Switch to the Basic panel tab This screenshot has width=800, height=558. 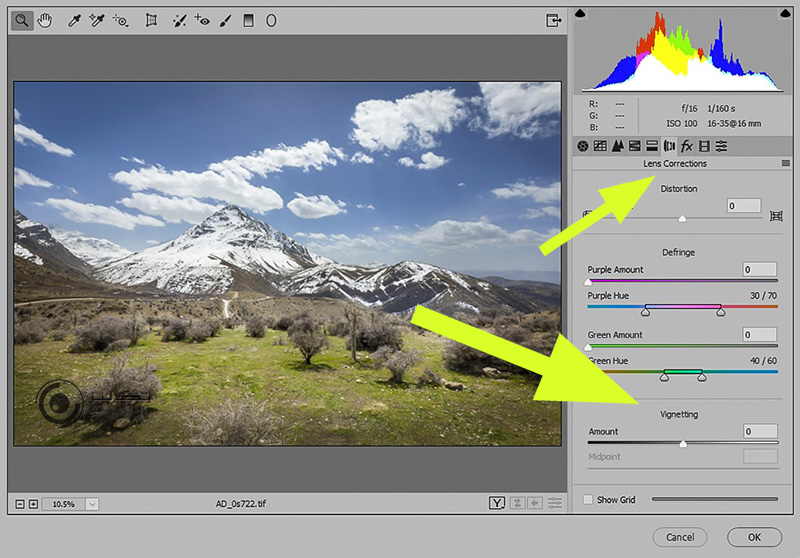coord(583,146)
